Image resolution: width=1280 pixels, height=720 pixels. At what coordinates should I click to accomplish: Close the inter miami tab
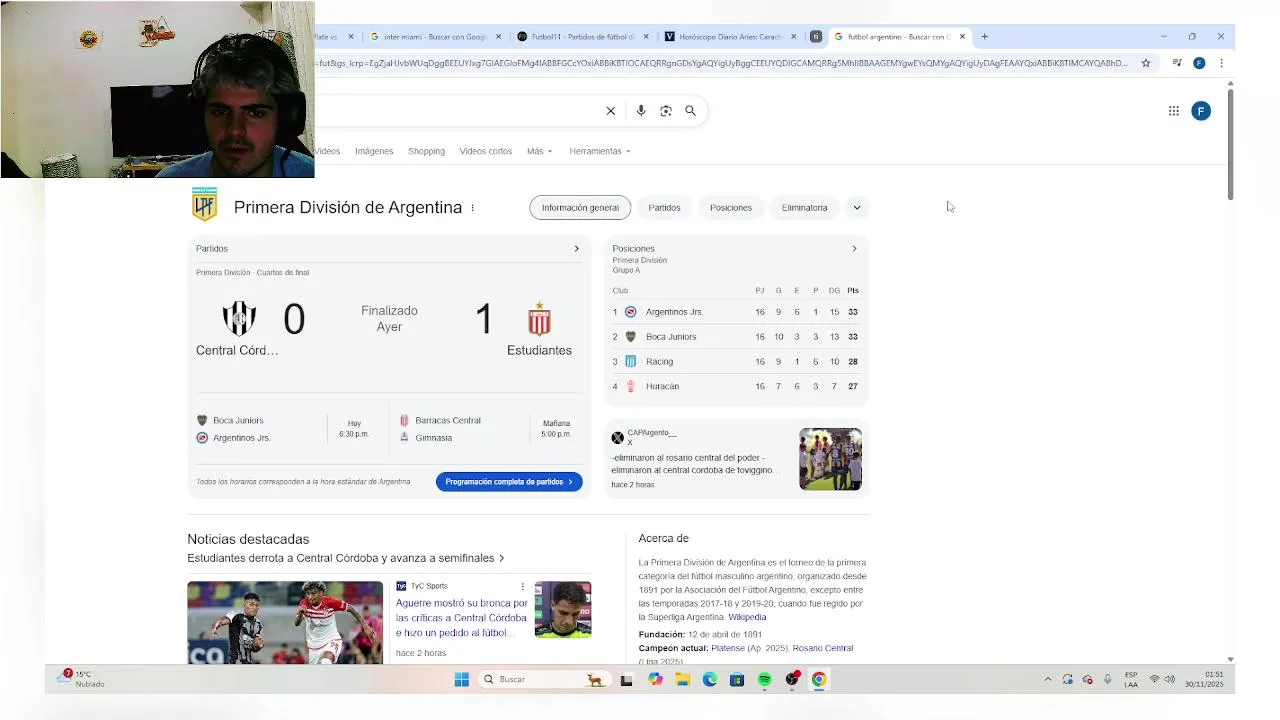point(498,37)
